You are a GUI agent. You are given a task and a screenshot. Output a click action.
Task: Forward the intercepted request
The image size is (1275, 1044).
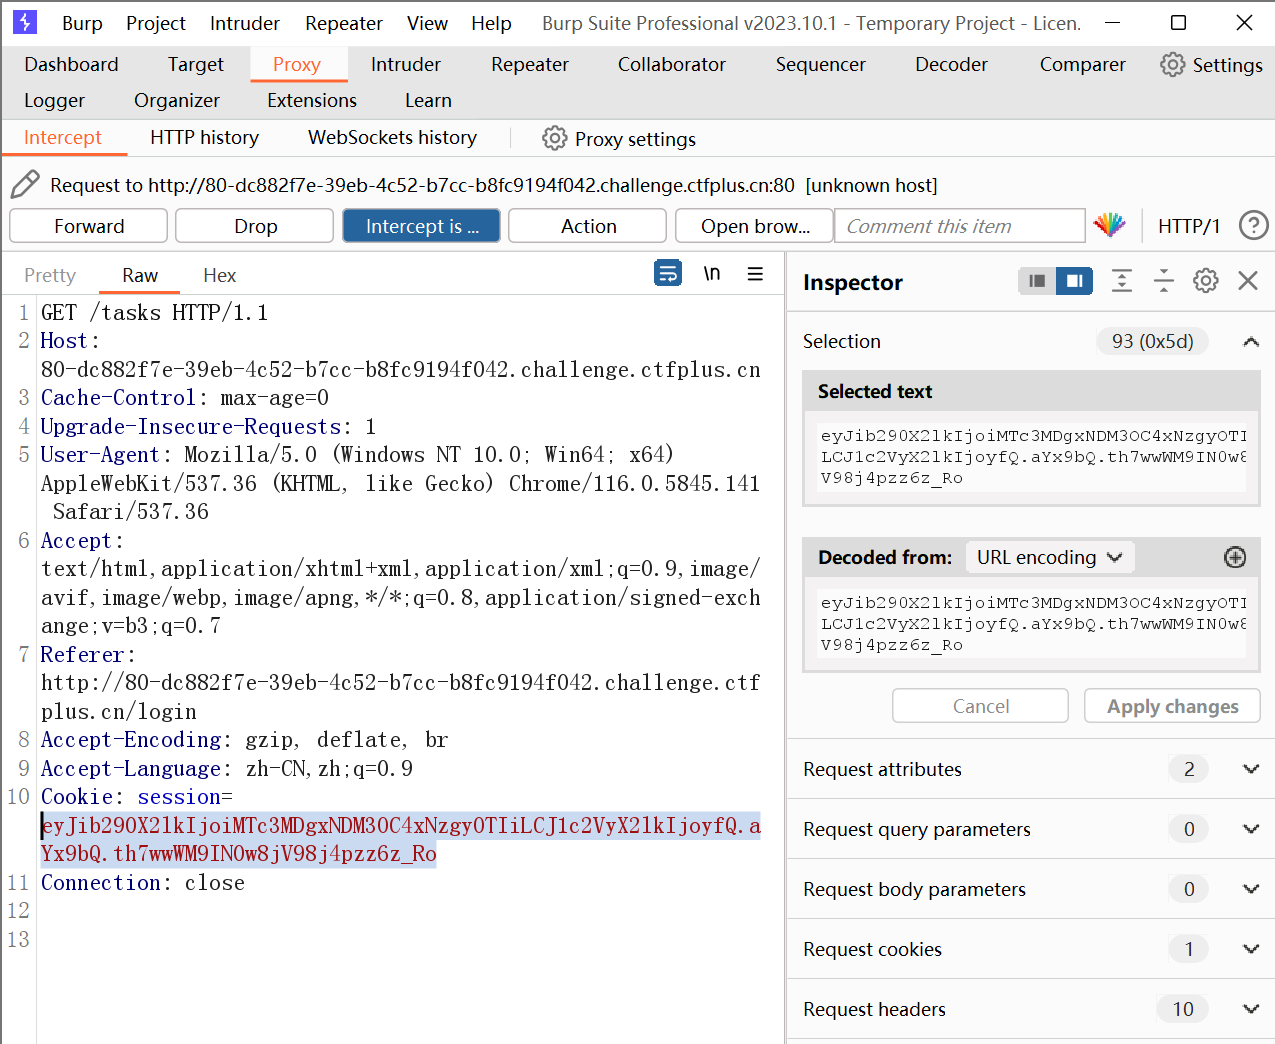[x=89, y=226]
